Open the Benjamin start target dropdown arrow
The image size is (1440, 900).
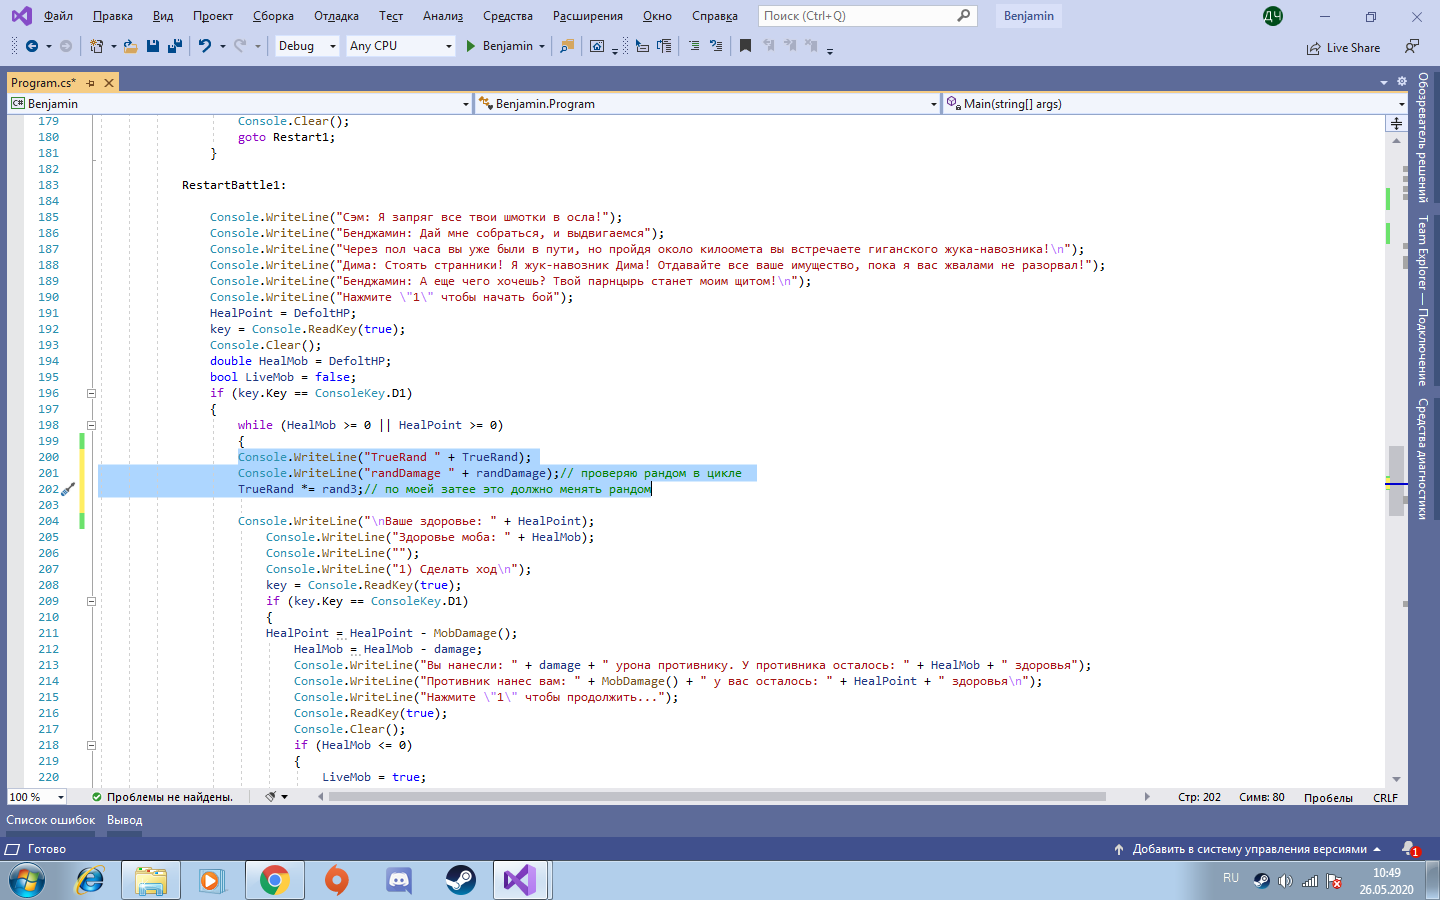pos(542,46)
